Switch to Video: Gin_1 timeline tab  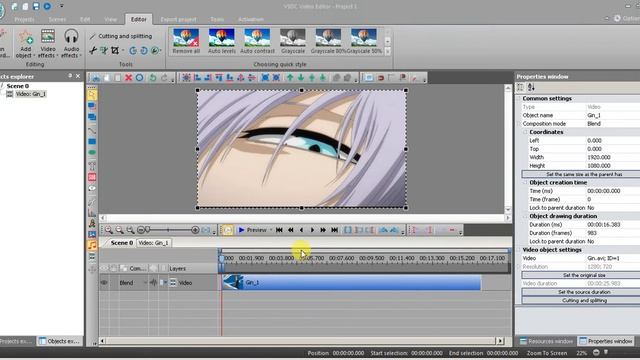point(153,243)
